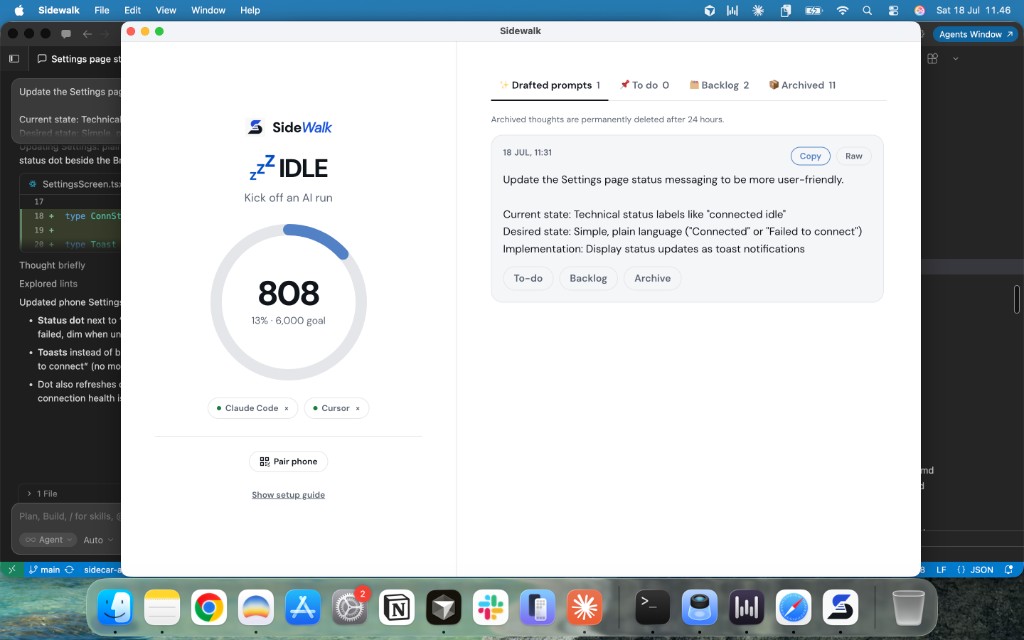Click the chat bubble icon in Cursor title bar
This screenshot has width=1024, height=640.
point(66,33)
